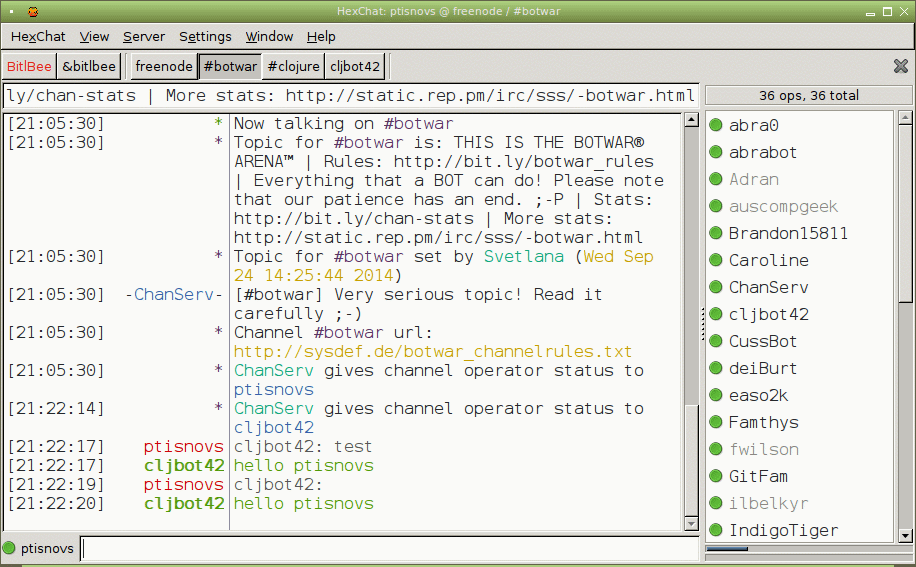Image resolution: width=916 pixels, height=567 pixels.
Task: Switch to the BitlBee server tab
Action: click(29, 67)
